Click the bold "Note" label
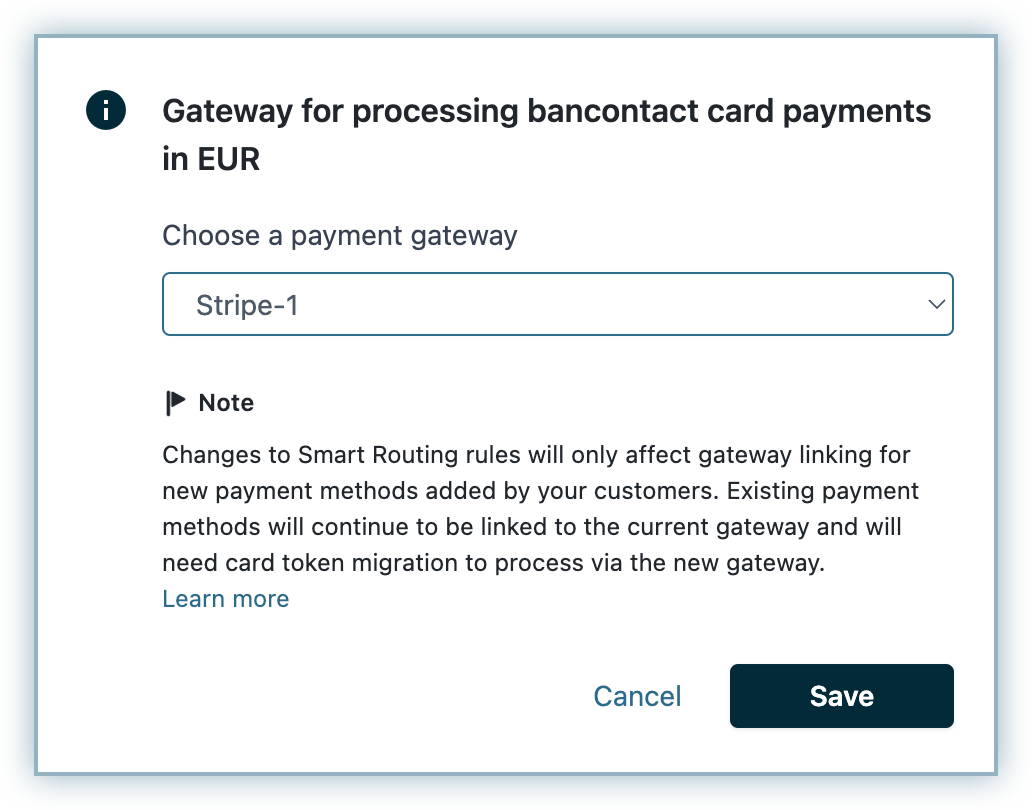Image resolution: width=1032 pixels, height=810 pixels. (x=226, y=403)
